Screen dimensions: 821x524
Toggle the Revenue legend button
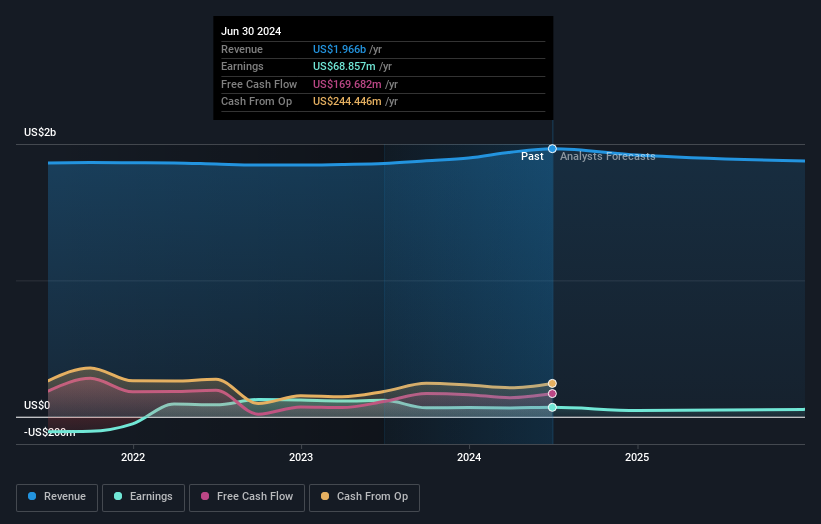tap(57, 497)
